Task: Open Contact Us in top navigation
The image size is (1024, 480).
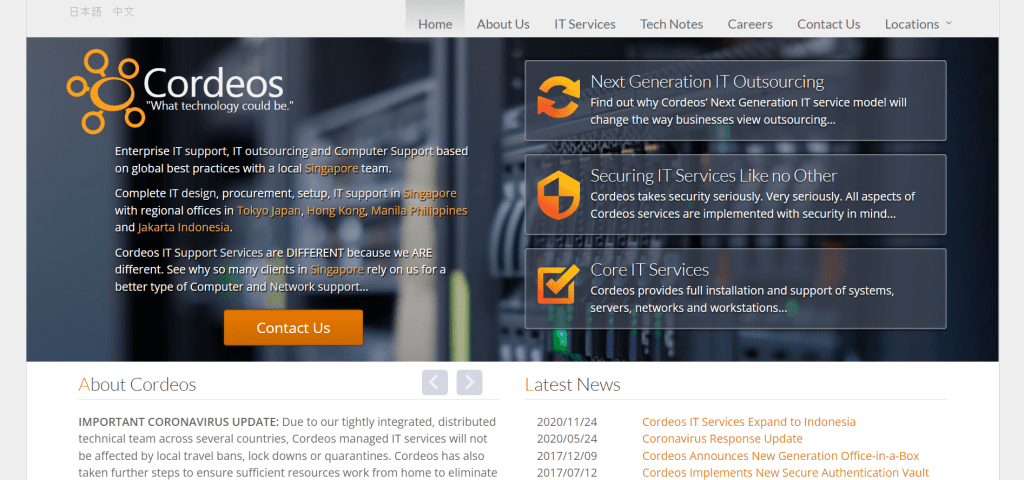Action: (x=829, y=24)
